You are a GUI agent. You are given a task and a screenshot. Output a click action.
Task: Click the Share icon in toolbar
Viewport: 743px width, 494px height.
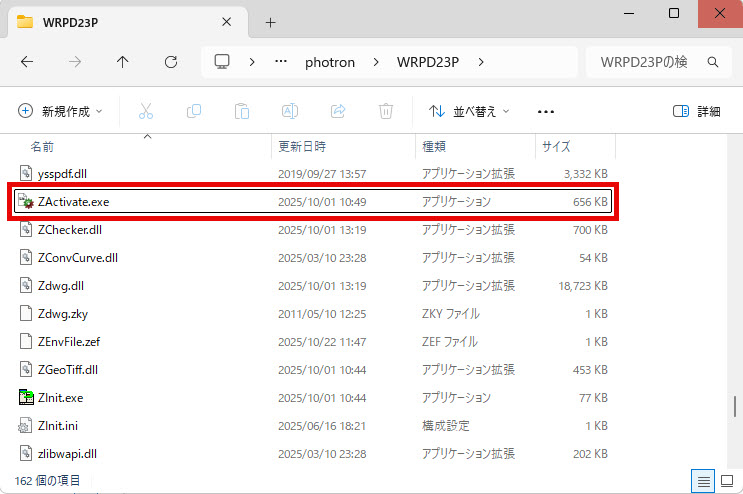pyautogui.click(x=338, y=111)
